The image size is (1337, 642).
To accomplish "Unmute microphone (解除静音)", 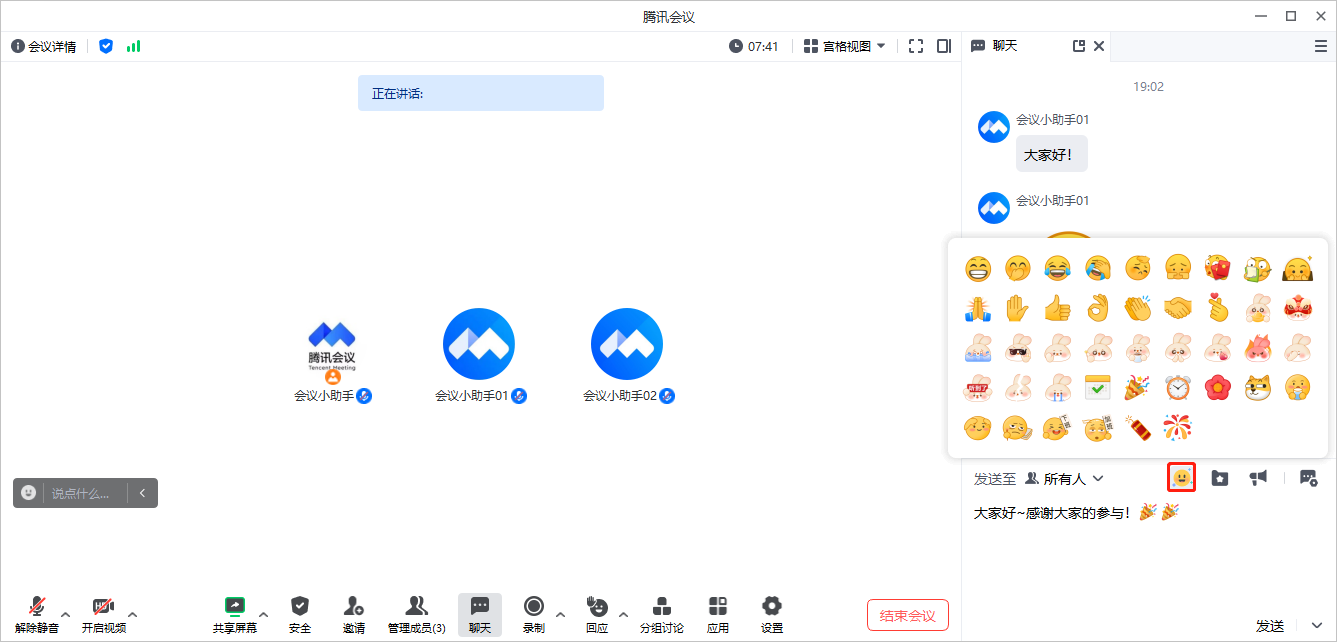I will [37, 615].
